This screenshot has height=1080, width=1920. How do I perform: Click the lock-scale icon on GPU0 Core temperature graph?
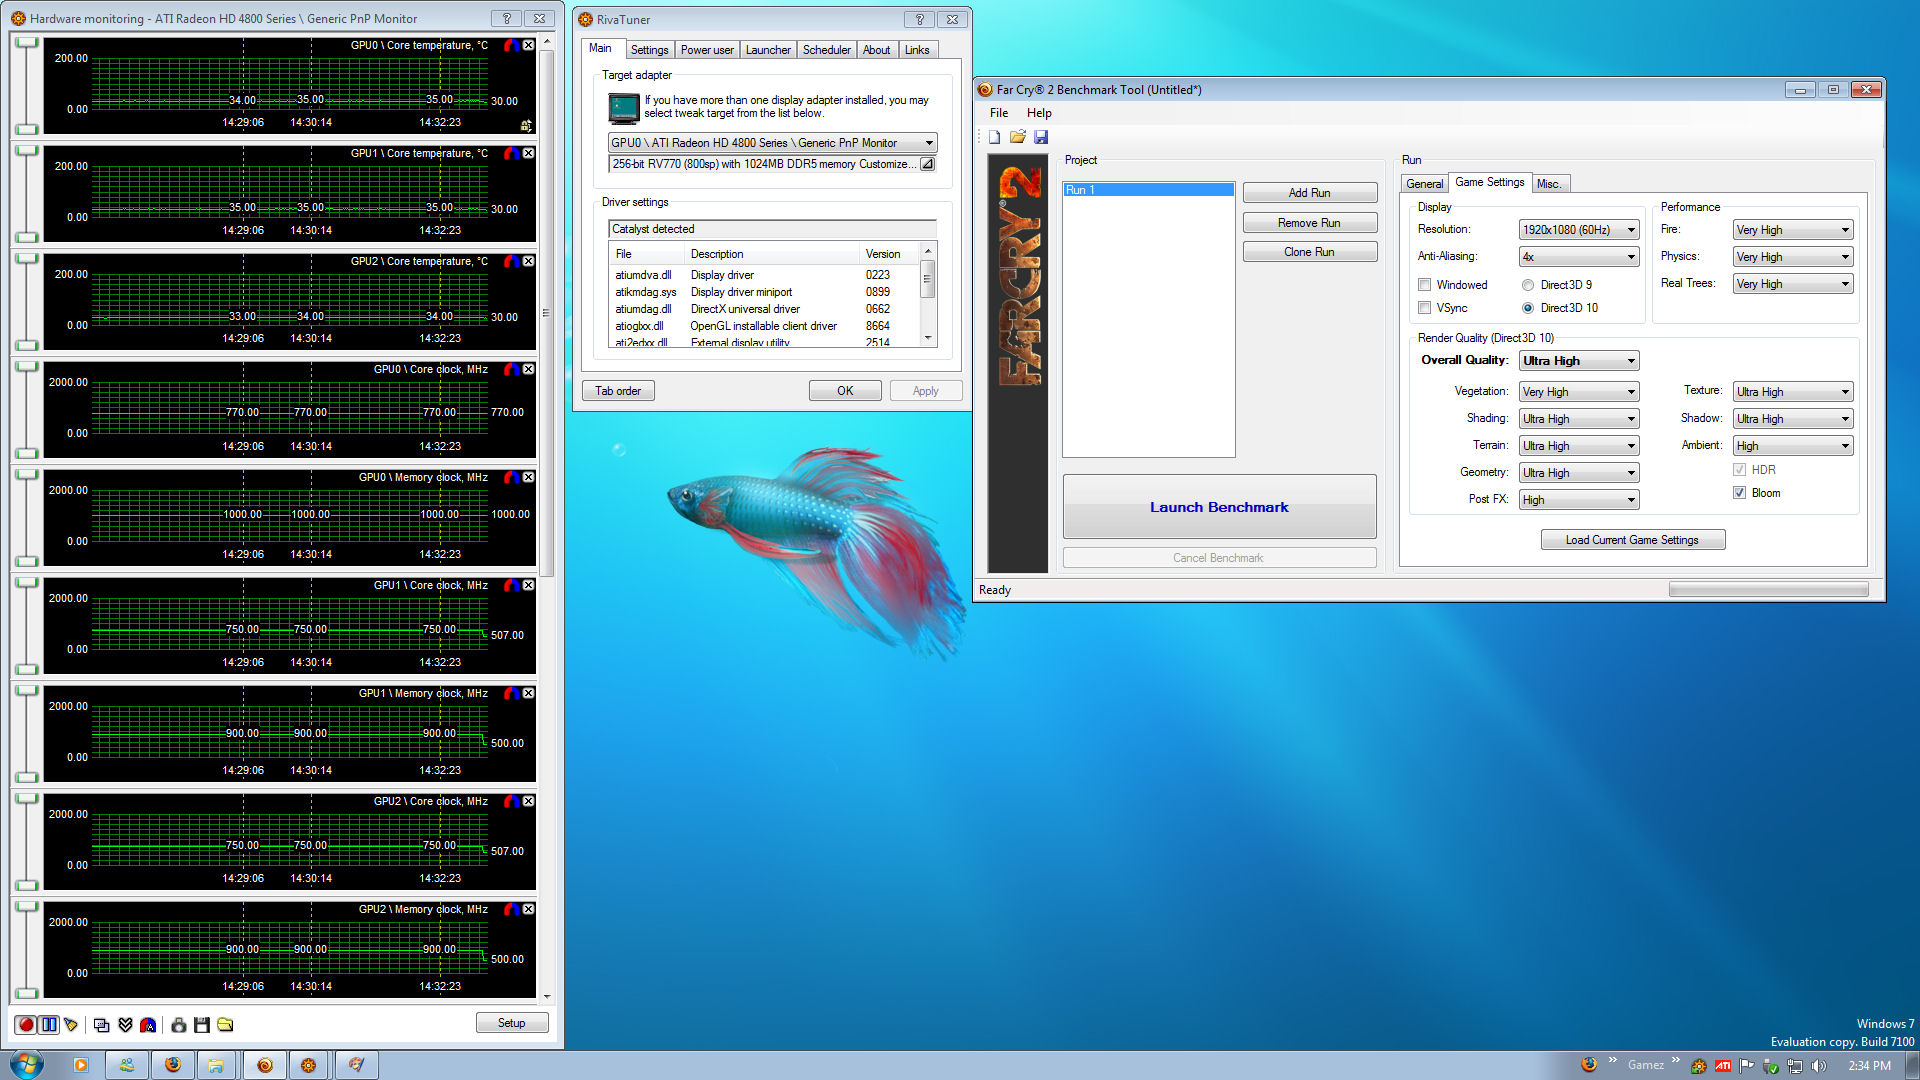(x=525, y=125)
